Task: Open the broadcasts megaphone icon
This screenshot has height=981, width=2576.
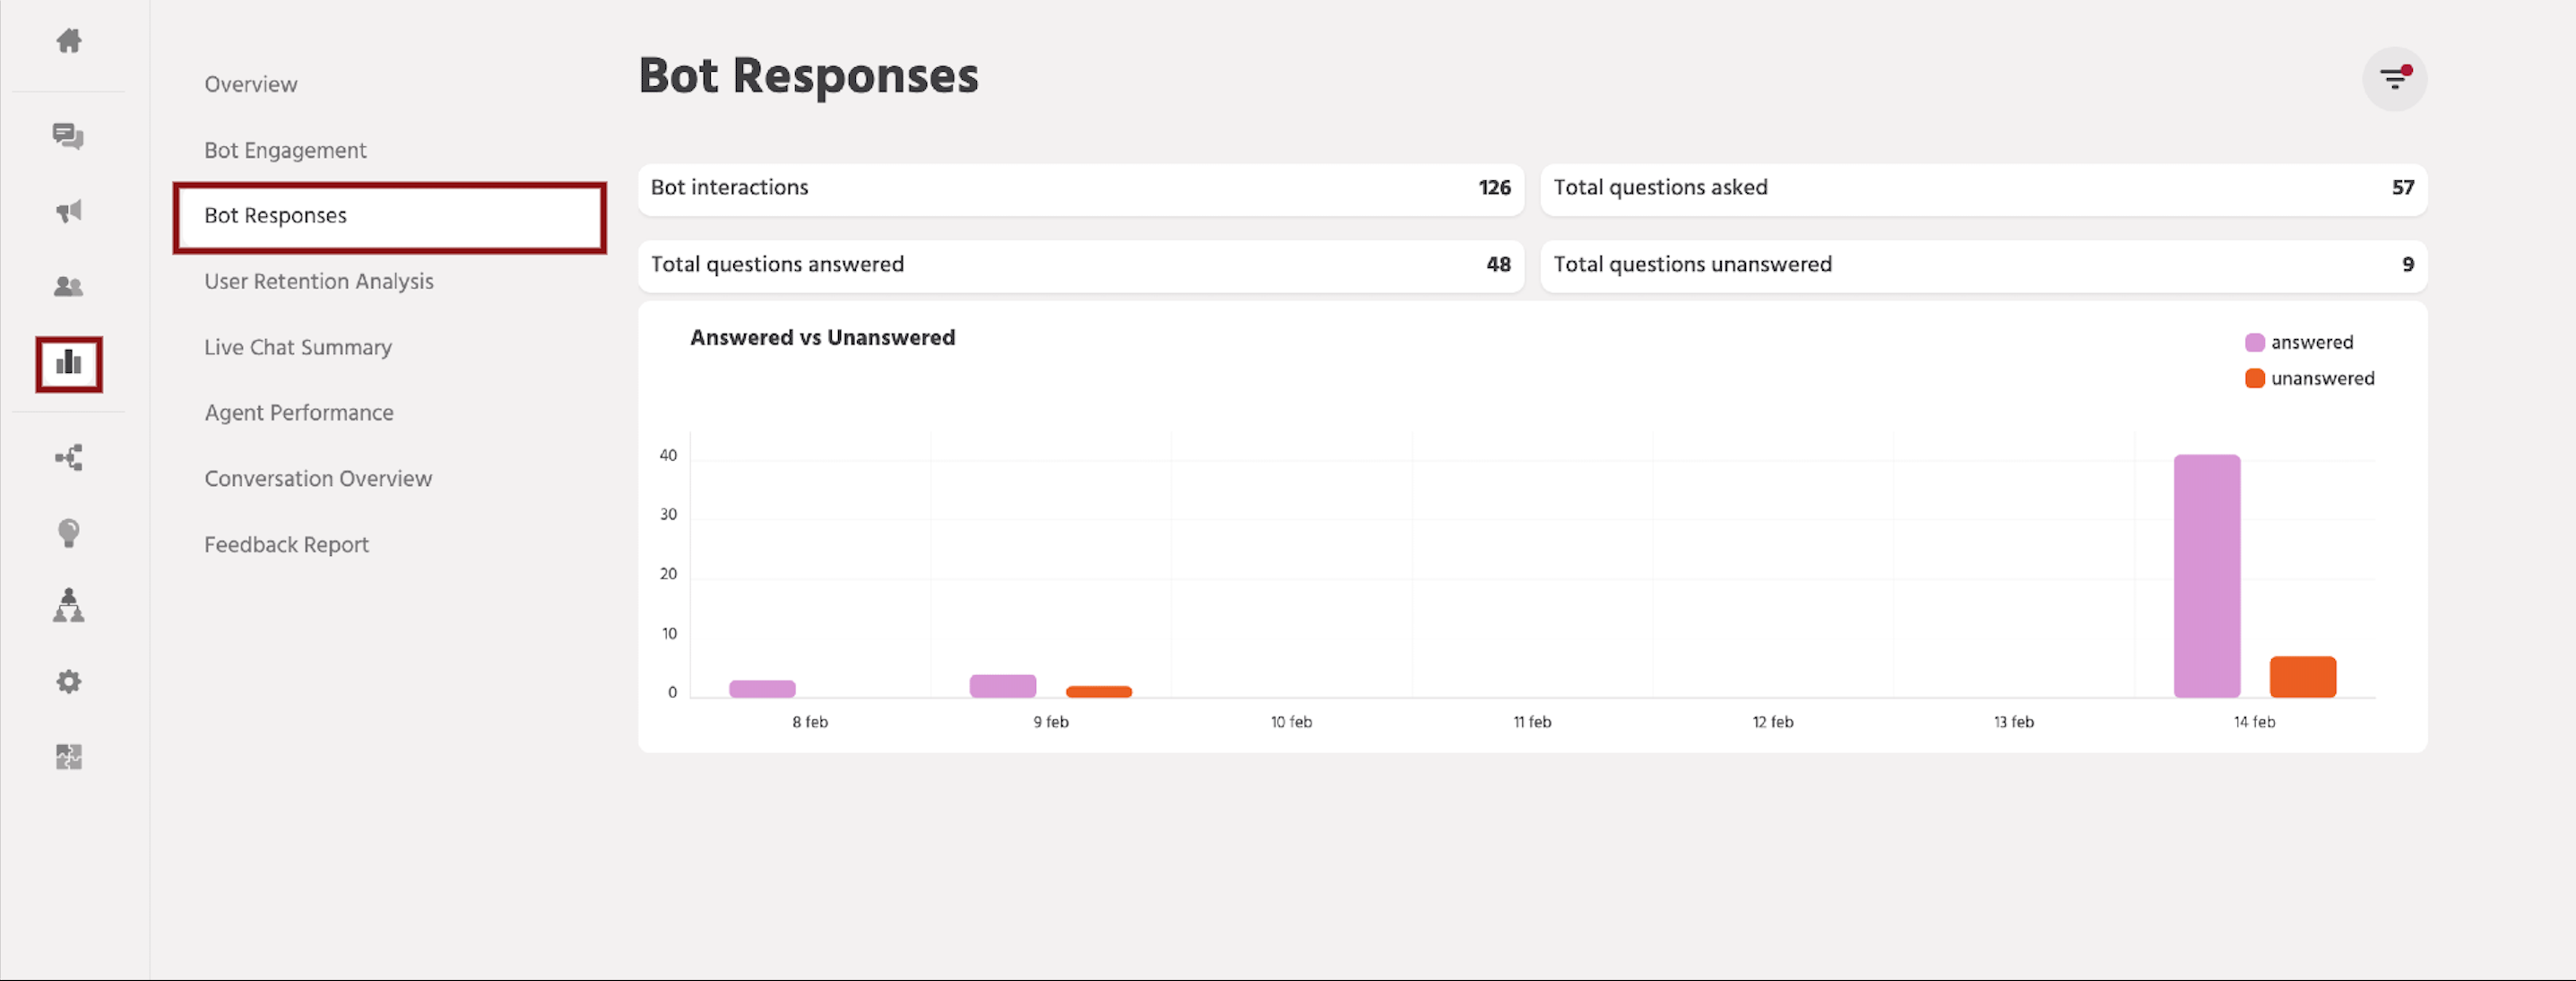Action: (x=68, y=211)
